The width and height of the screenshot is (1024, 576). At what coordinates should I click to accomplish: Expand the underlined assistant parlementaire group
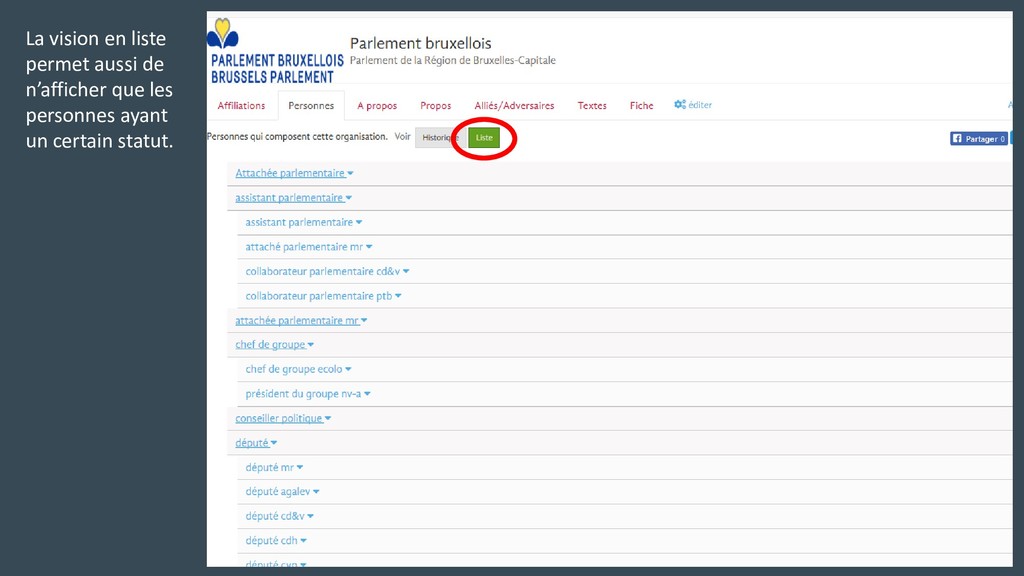tap(293, 198)
